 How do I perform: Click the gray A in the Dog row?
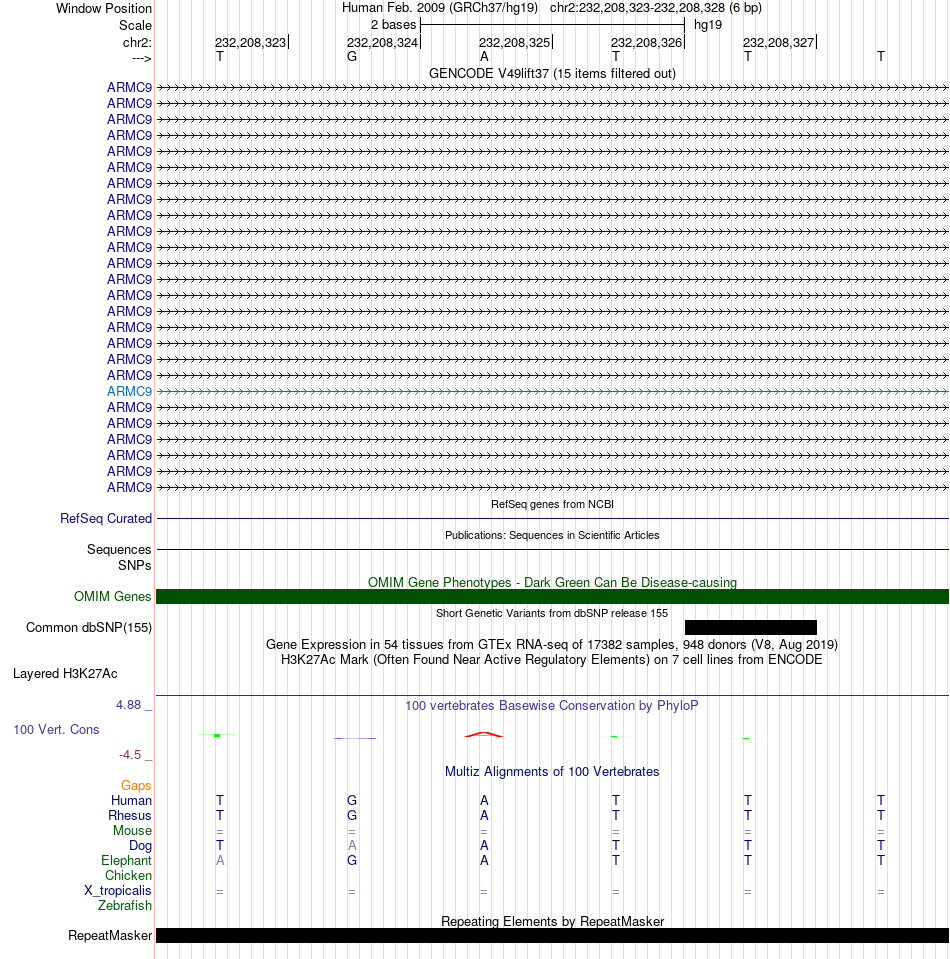352,846
